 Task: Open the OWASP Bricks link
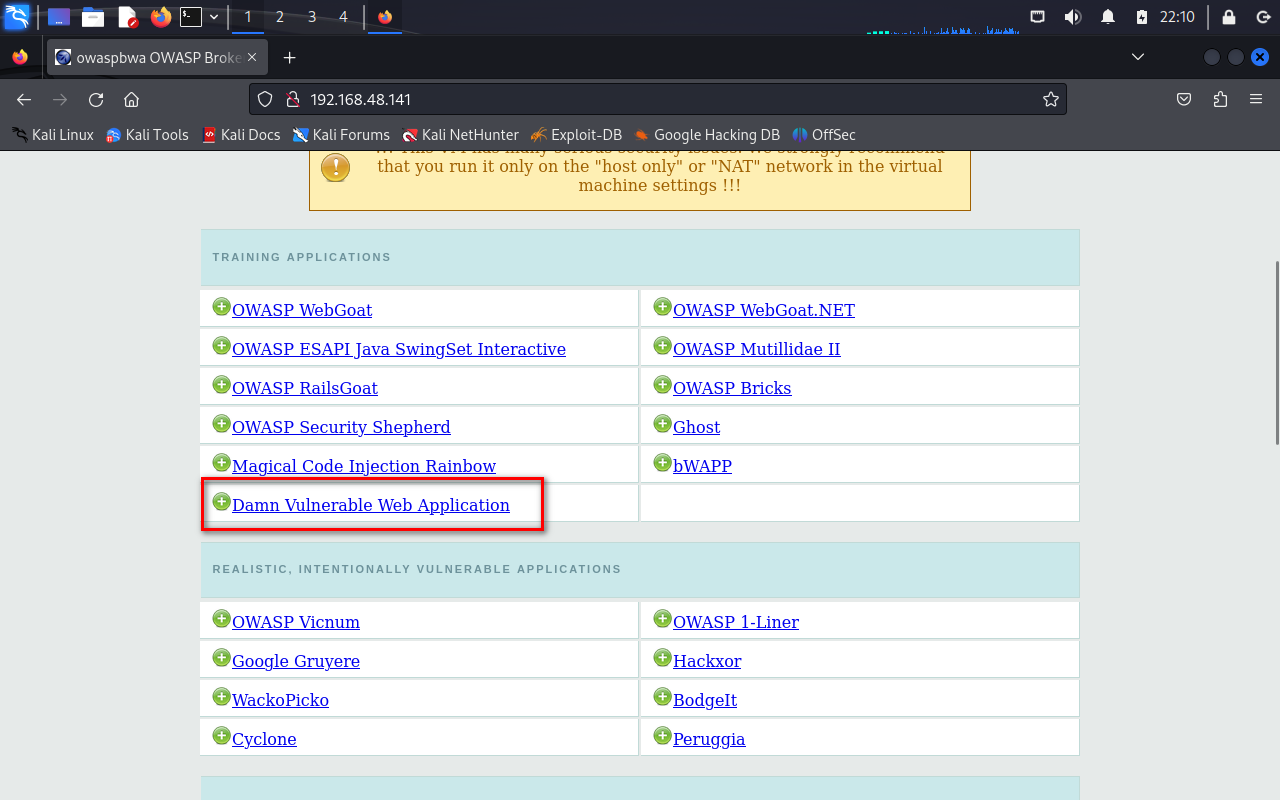(x=732, y=388)
